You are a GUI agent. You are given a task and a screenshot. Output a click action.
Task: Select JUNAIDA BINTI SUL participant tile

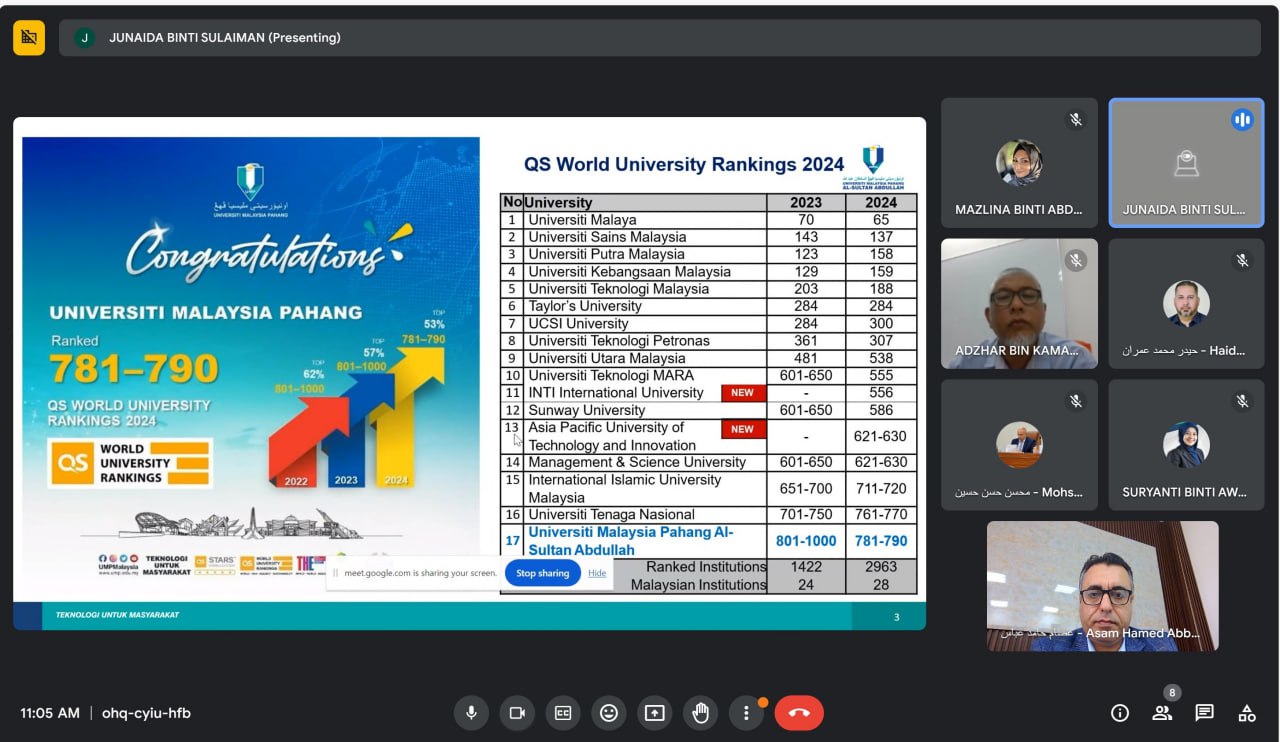[x=1186, y=163]
